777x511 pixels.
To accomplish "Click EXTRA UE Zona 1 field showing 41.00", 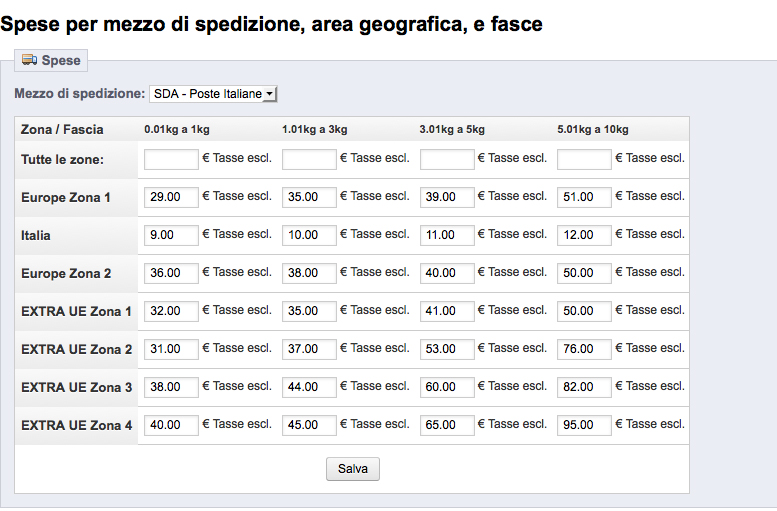I will click(x=447, y=311).
